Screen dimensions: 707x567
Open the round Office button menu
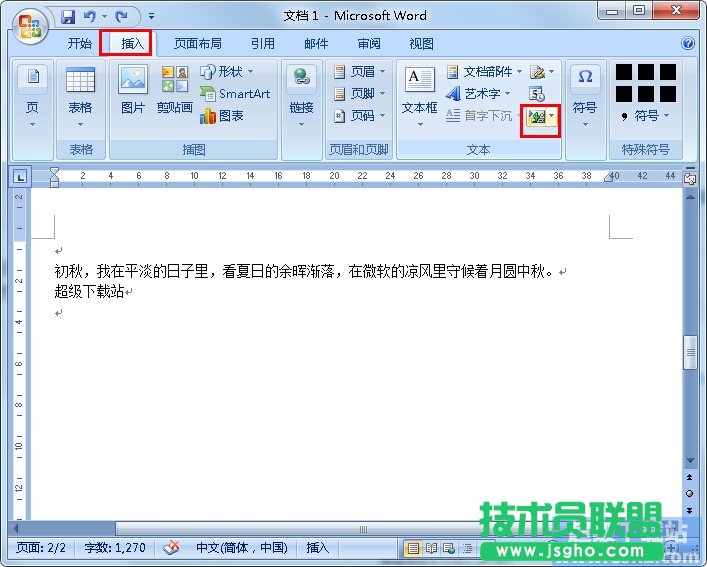point(30,26)
